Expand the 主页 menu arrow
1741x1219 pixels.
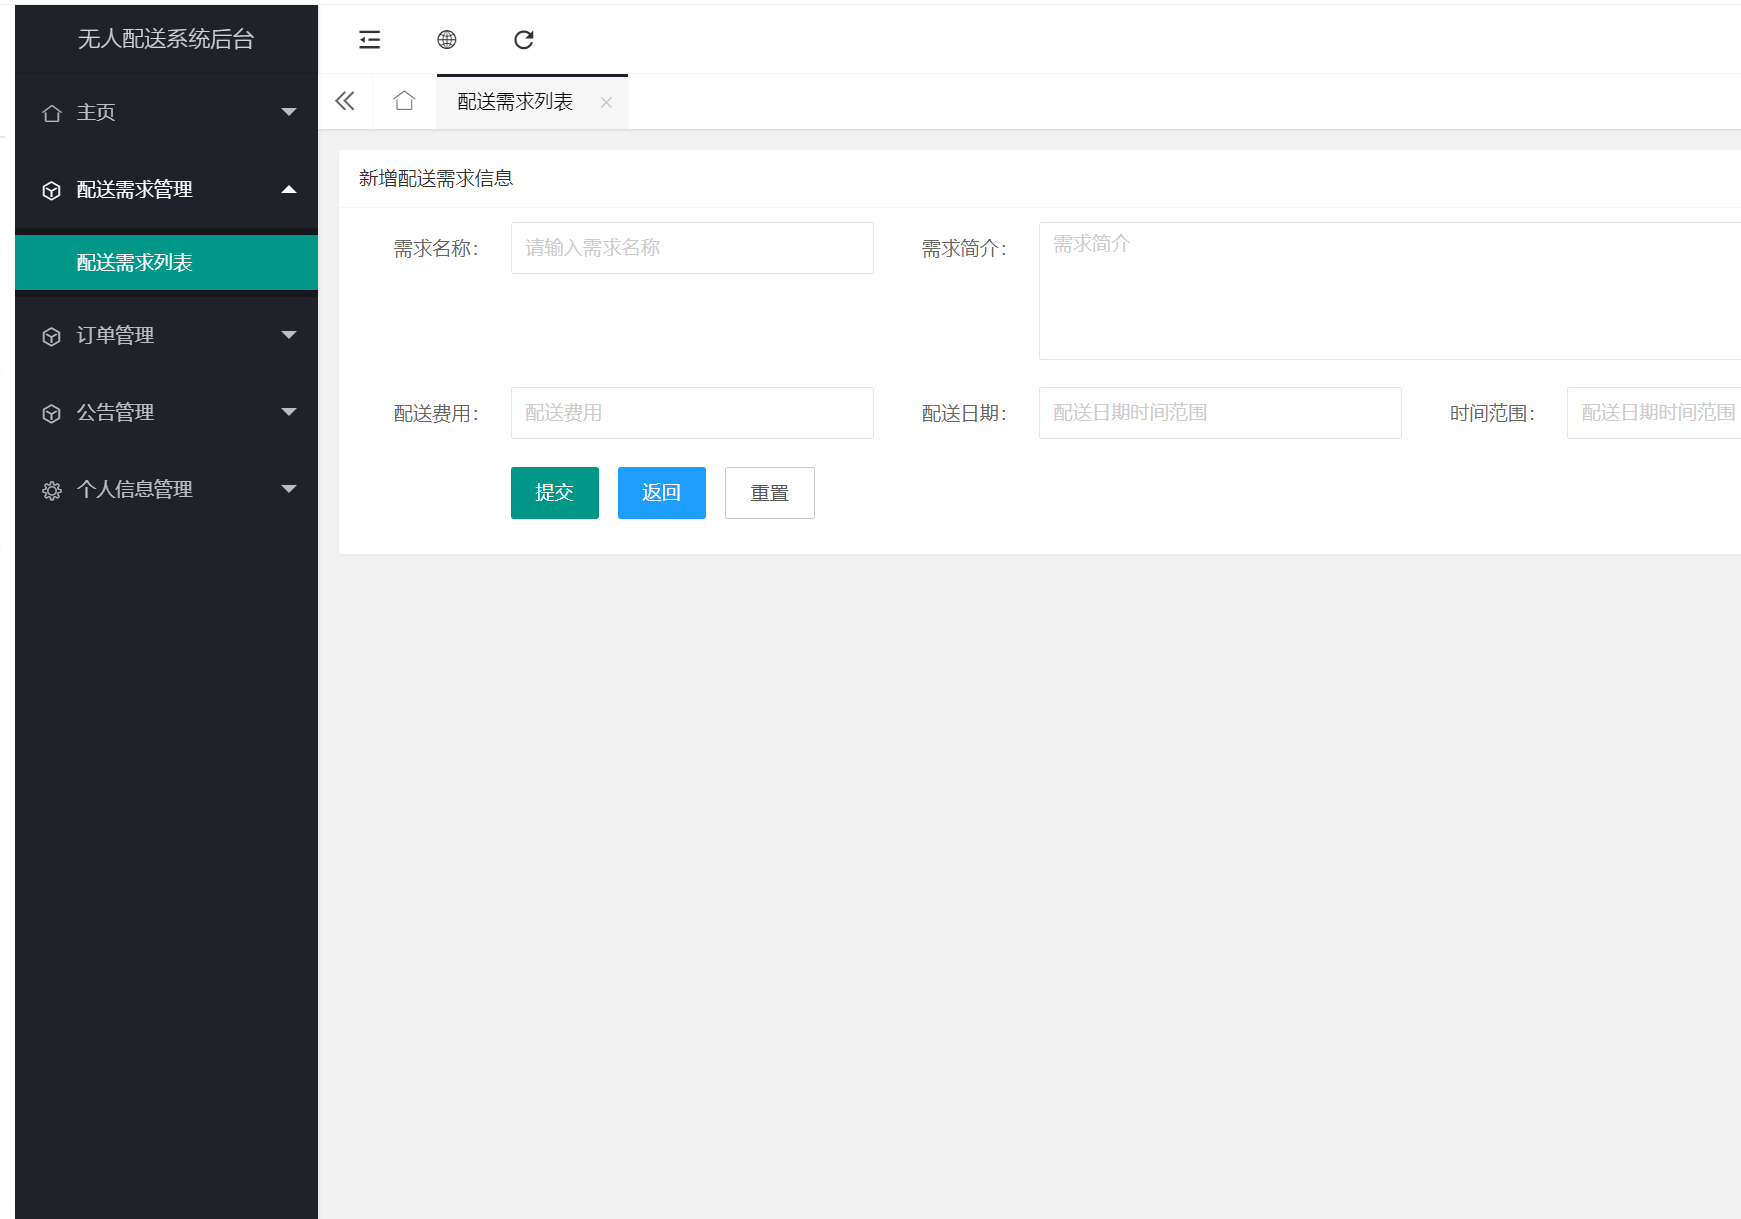(289, 112)
